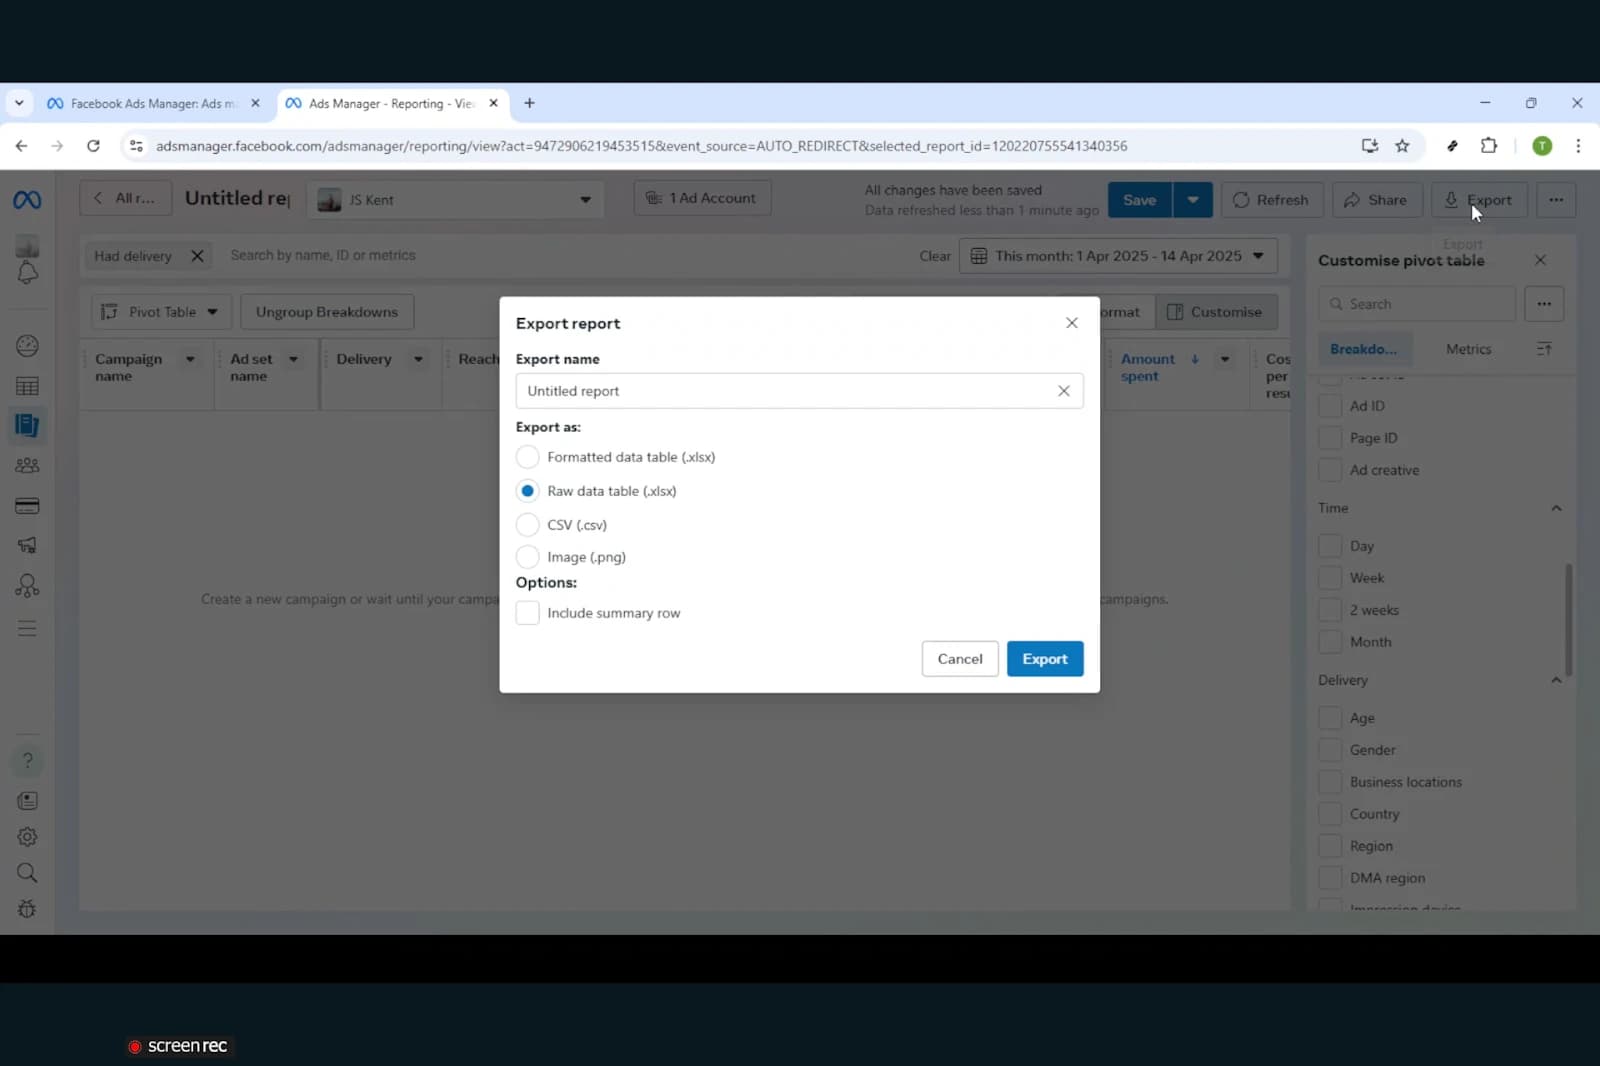The height and width of the screenshot is (1066, 1600).
Task: Enable Include summary row checkbox
Action: 527,613
